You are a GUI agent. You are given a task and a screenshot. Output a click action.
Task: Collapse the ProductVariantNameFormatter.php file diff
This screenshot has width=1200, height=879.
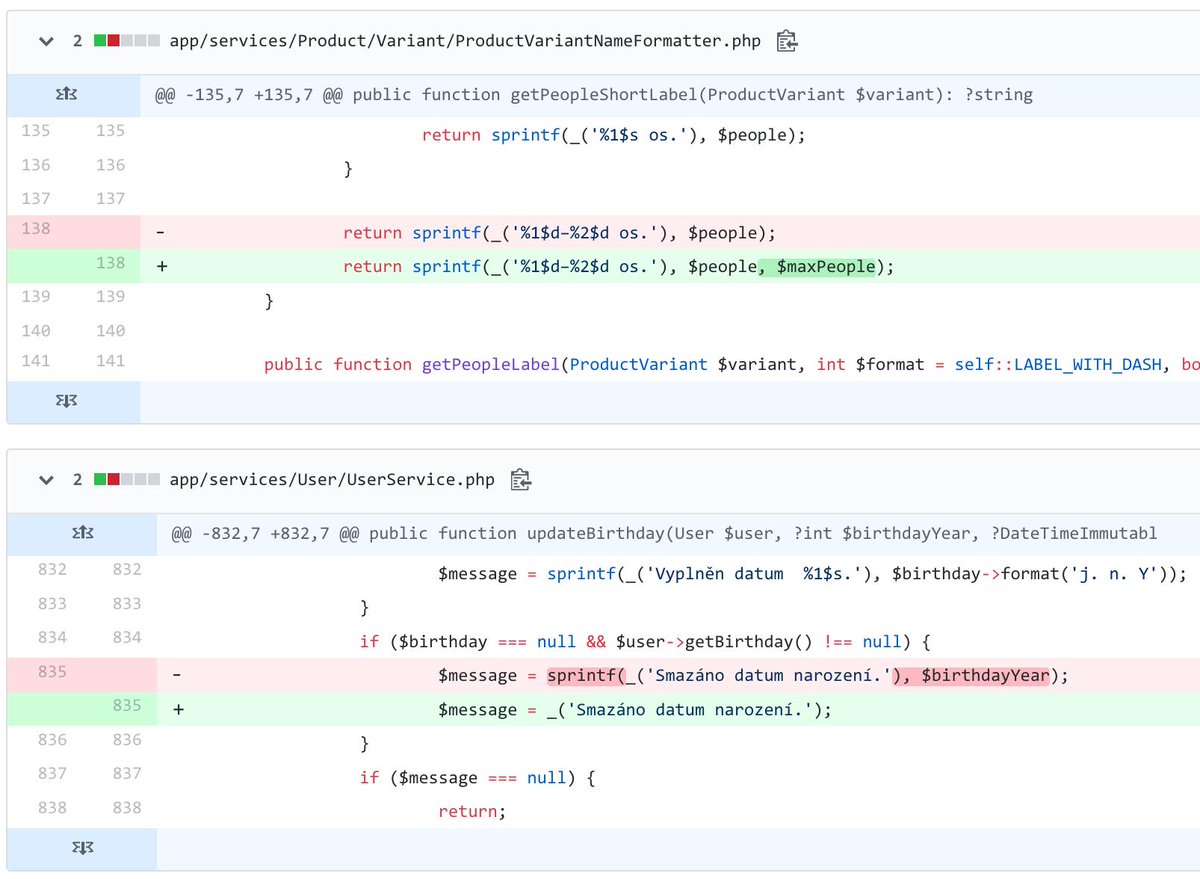pyautogui.click(x=45, y=41)
